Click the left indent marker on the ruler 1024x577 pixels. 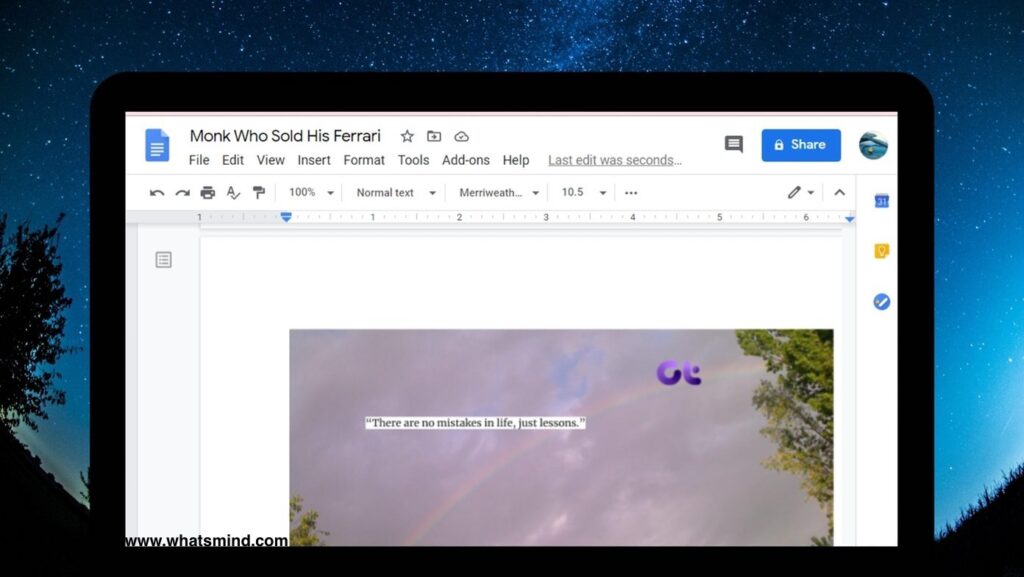[286, 217]
